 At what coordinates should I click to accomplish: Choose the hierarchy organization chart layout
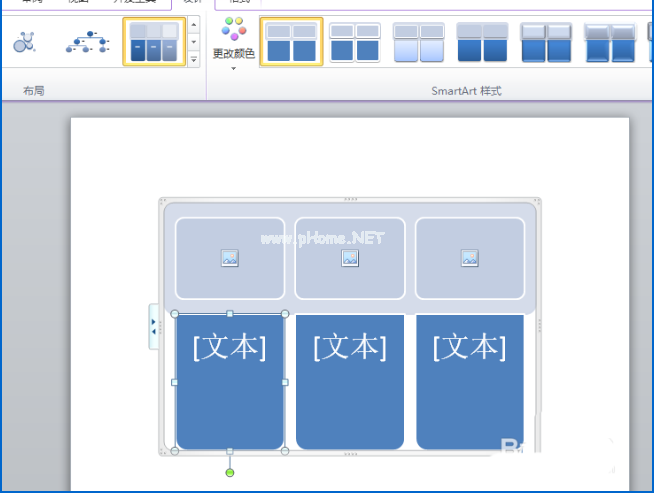click(88, 42)
